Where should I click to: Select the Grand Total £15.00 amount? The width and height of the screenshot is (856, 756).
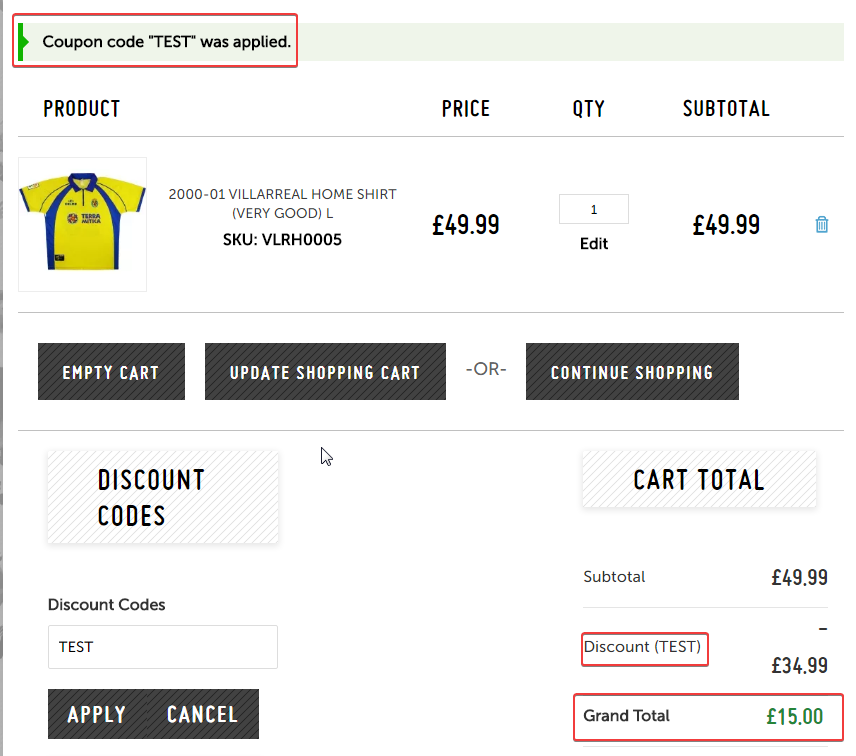click(x=794, y=716)
